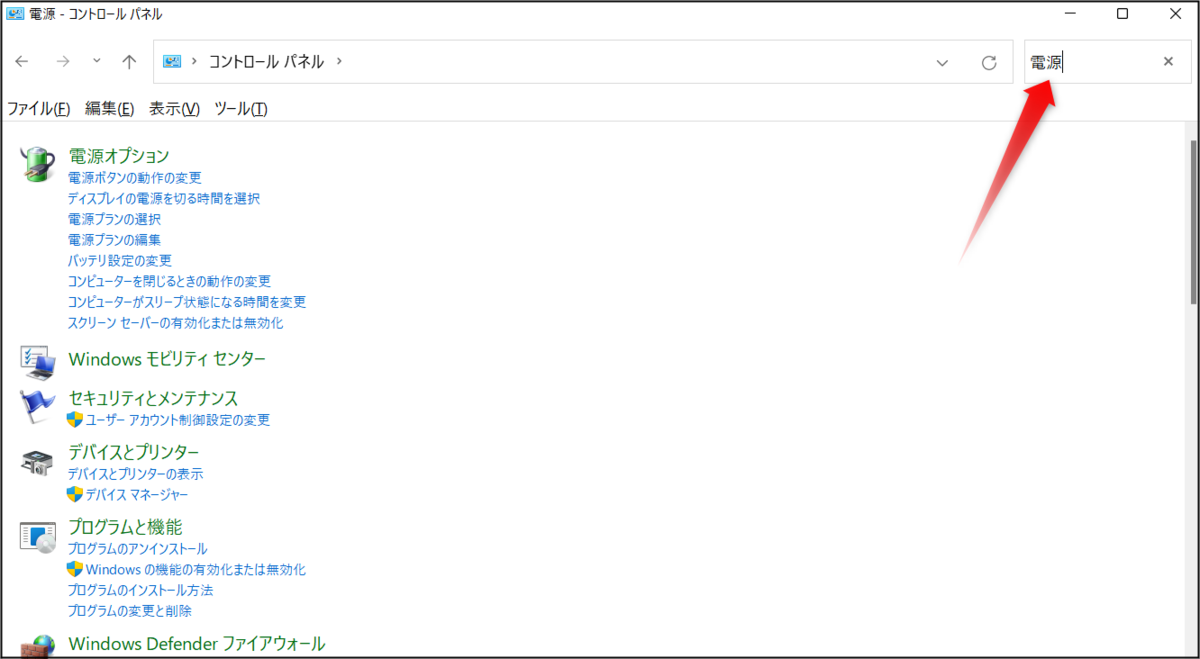Open Windows Defender ファイアウォール heading

pos(196,643)
